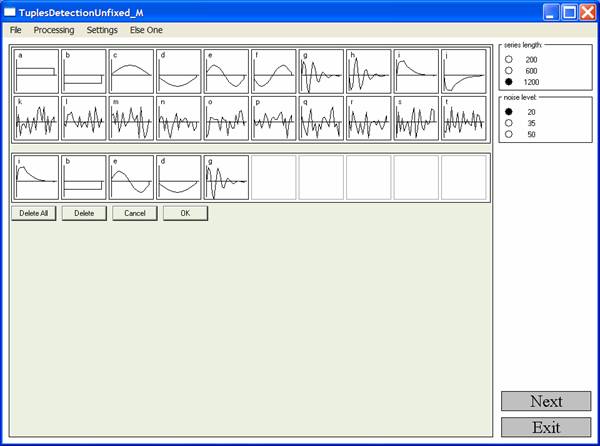Select thumbnail j, the negative decay pulse

click(463, 71)
